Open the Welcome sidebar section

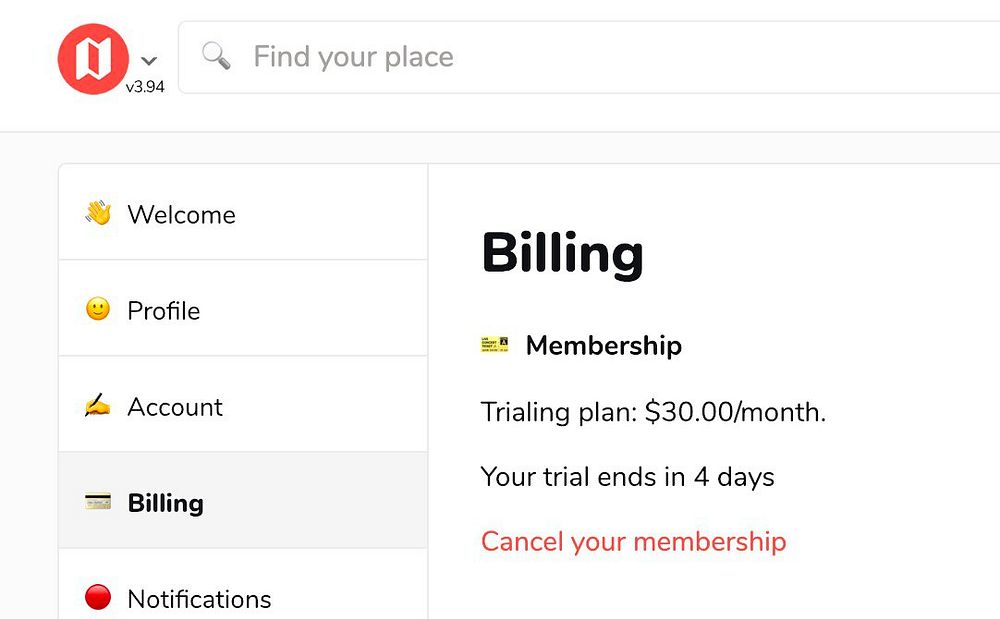181,215
